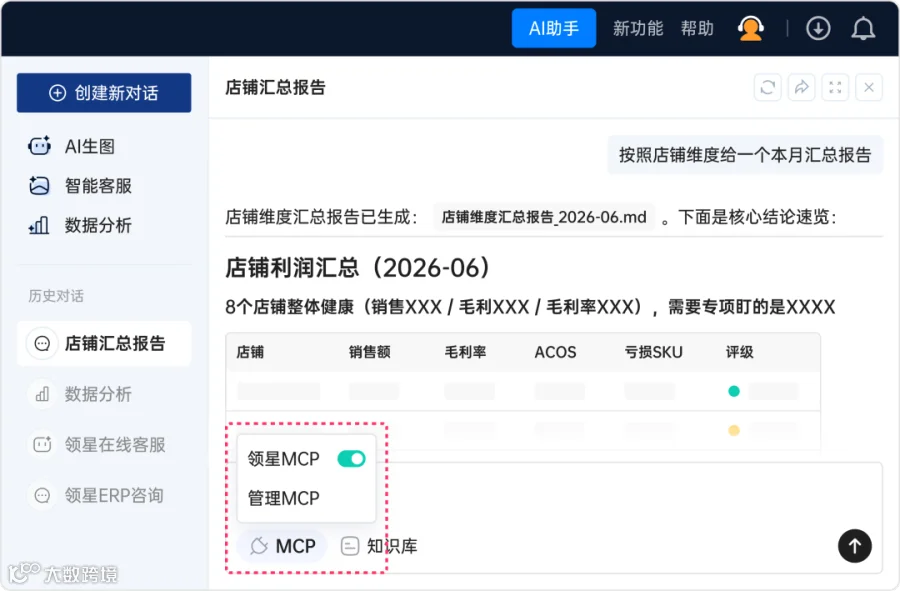This screenshot has height=591, width=900.
Task: Click the bar chart icon beside upper 数据分析
Action: [39, 225]
